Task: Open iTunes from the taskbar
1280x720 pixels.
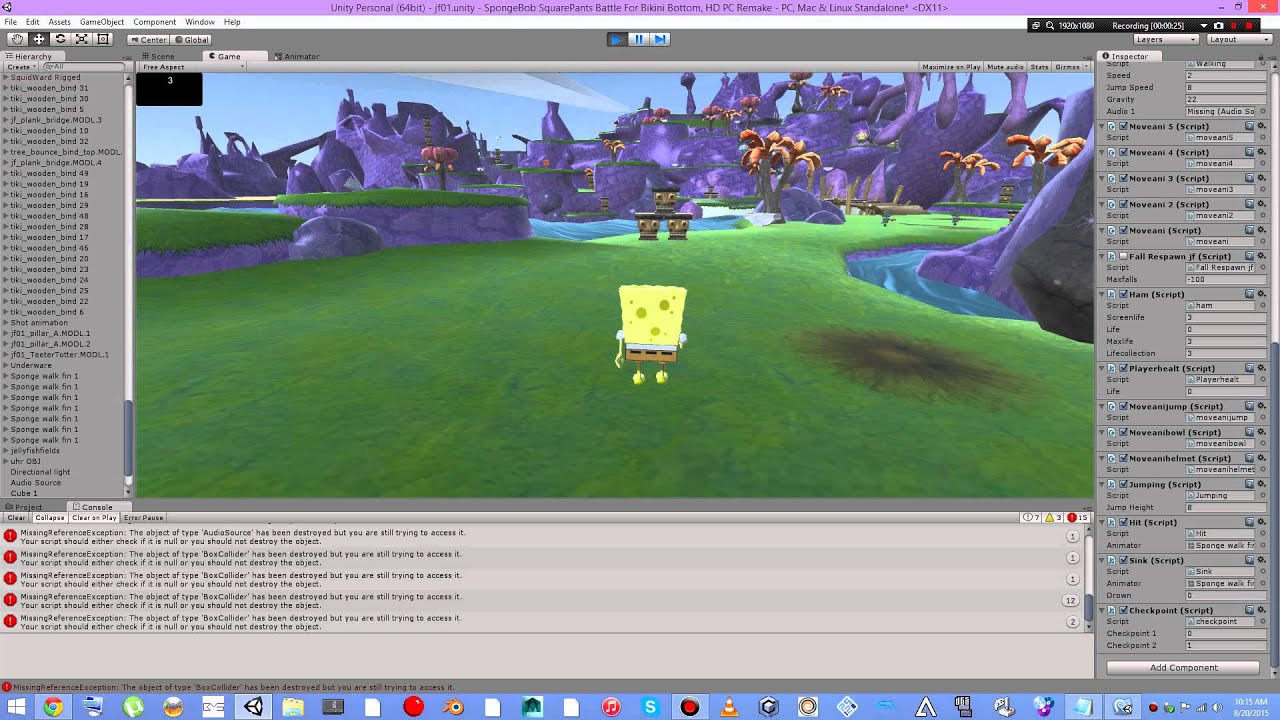Action: (611, 707)
